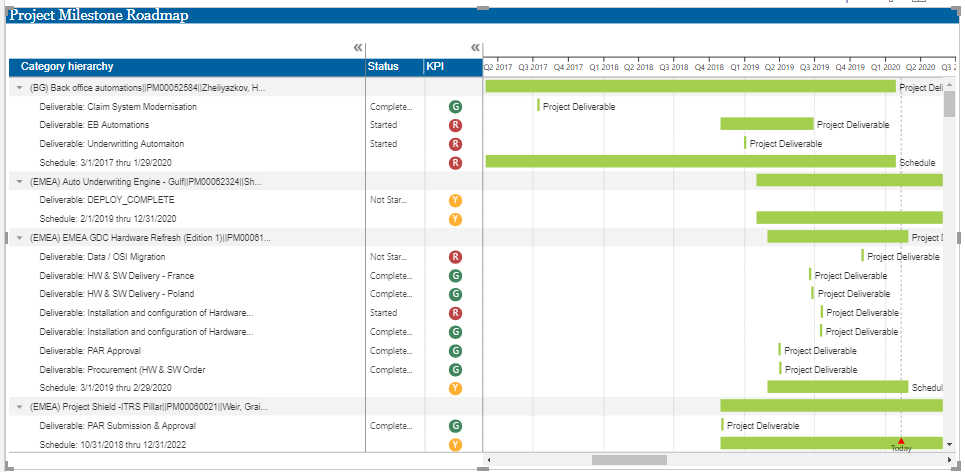Image resolution: width=965 pixels, height=472 pixels.
Task: Collapse the EMEA Project Shield group
Action: click(x=19, y=407)
